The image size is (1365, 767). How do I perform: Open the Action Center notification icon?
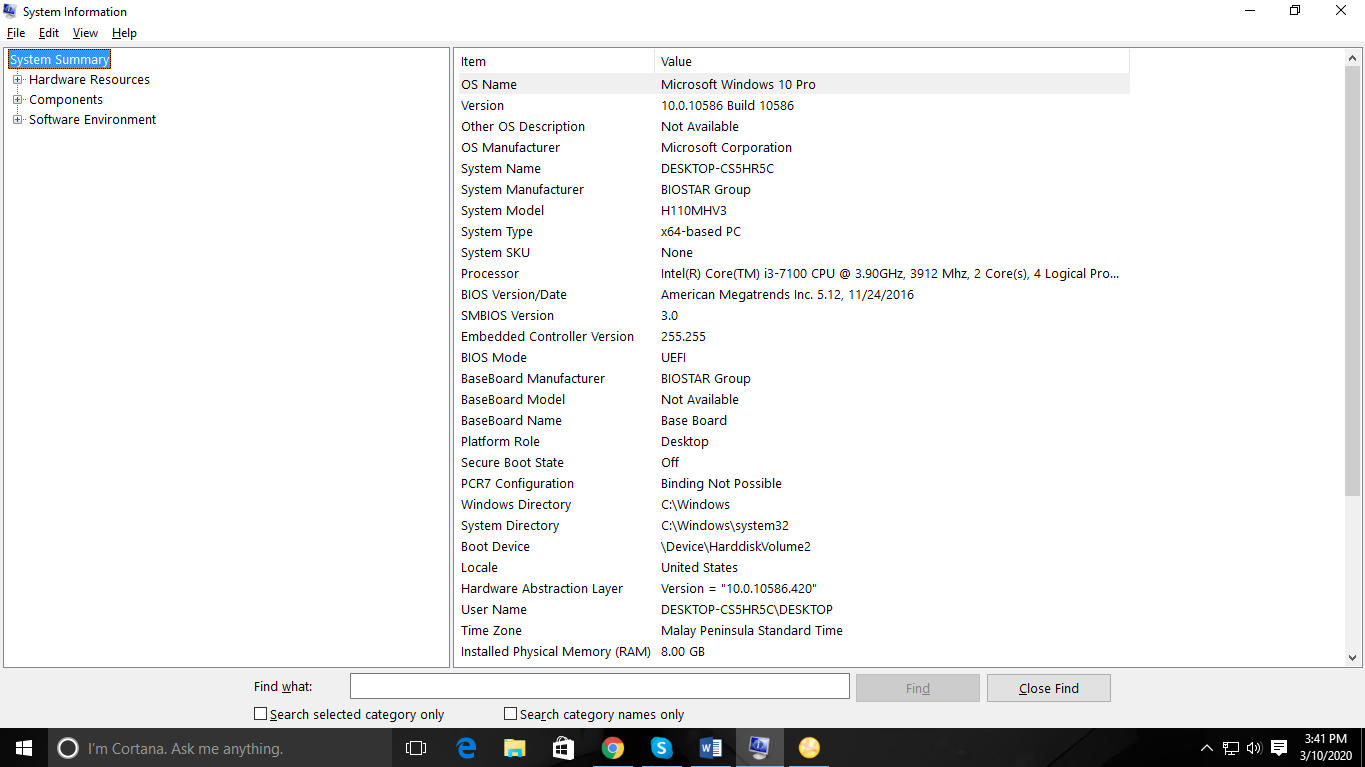coord(1279,748)
